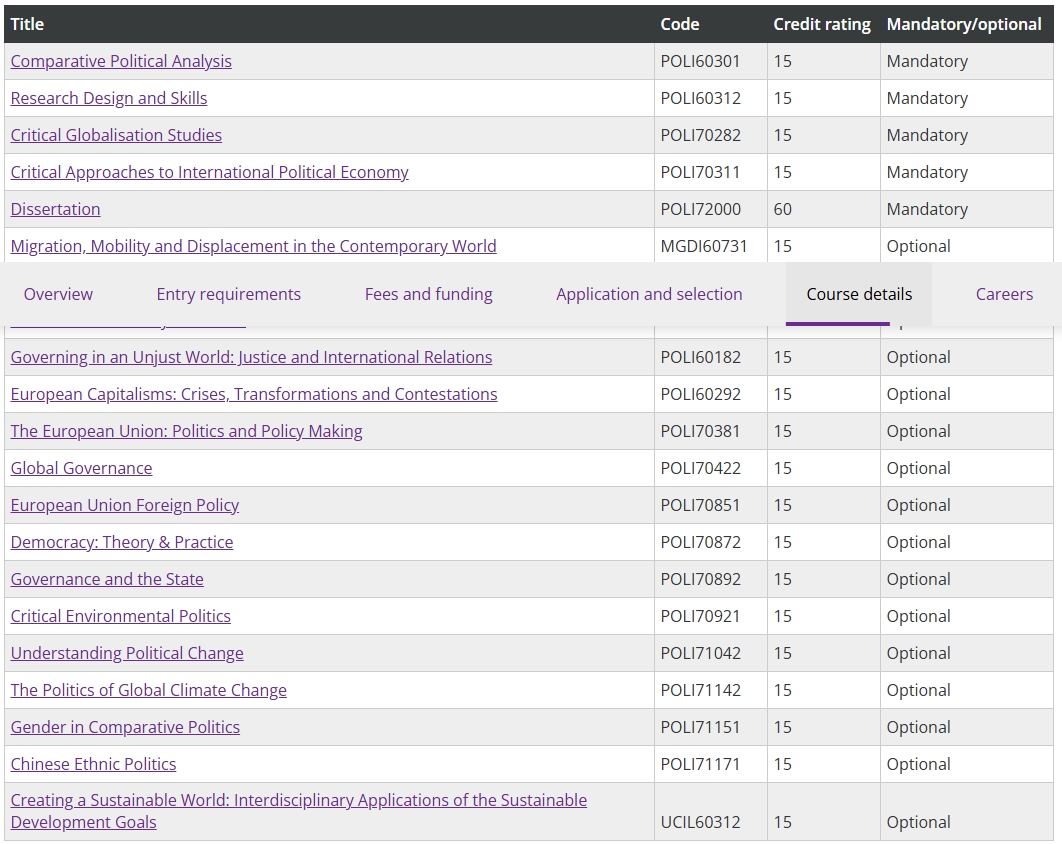This screenshot has height=844, width=1062.
Task: Click the European Capitalisms course link
Action: [x=254, y=394]
